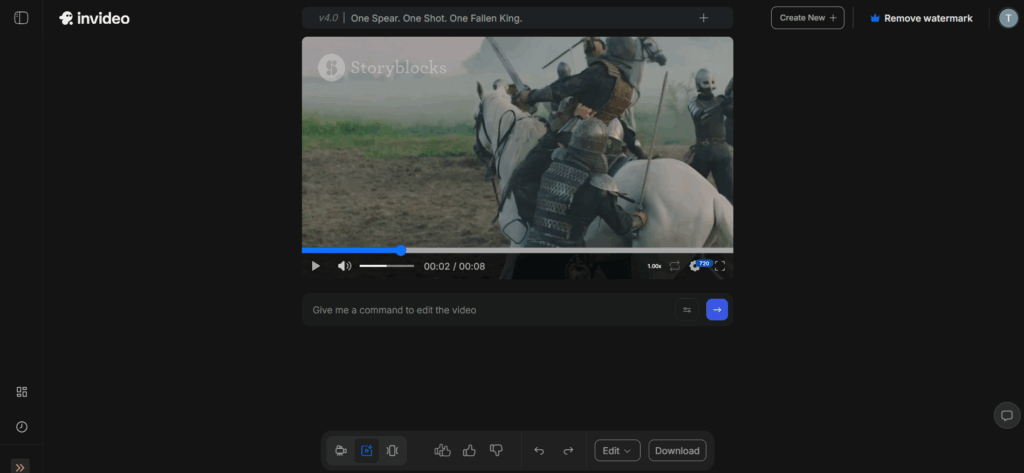Open the command settings sliders icon
This screenshot has height=473, width=1024.
(687, 310)
